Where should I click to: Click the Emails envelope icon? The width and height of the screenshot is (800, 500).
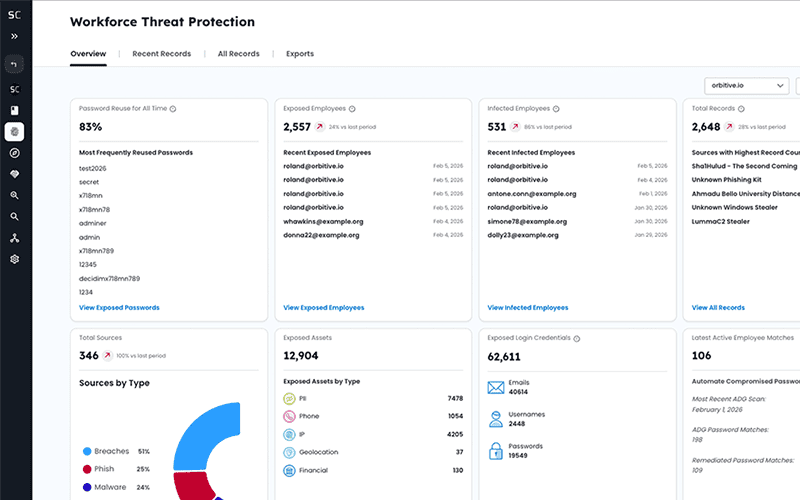(495, 388)
